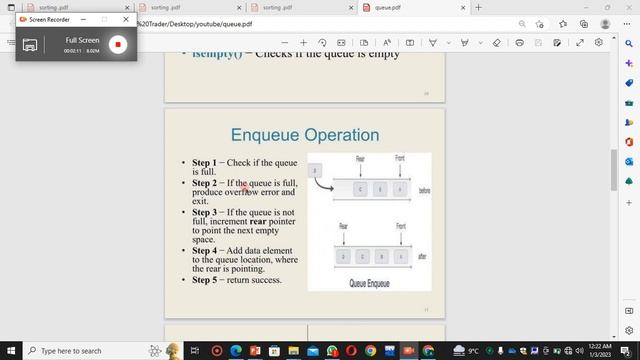Click the fit to width icon
640x360 pixels.
pyautogui.click(x=341, y=43)
